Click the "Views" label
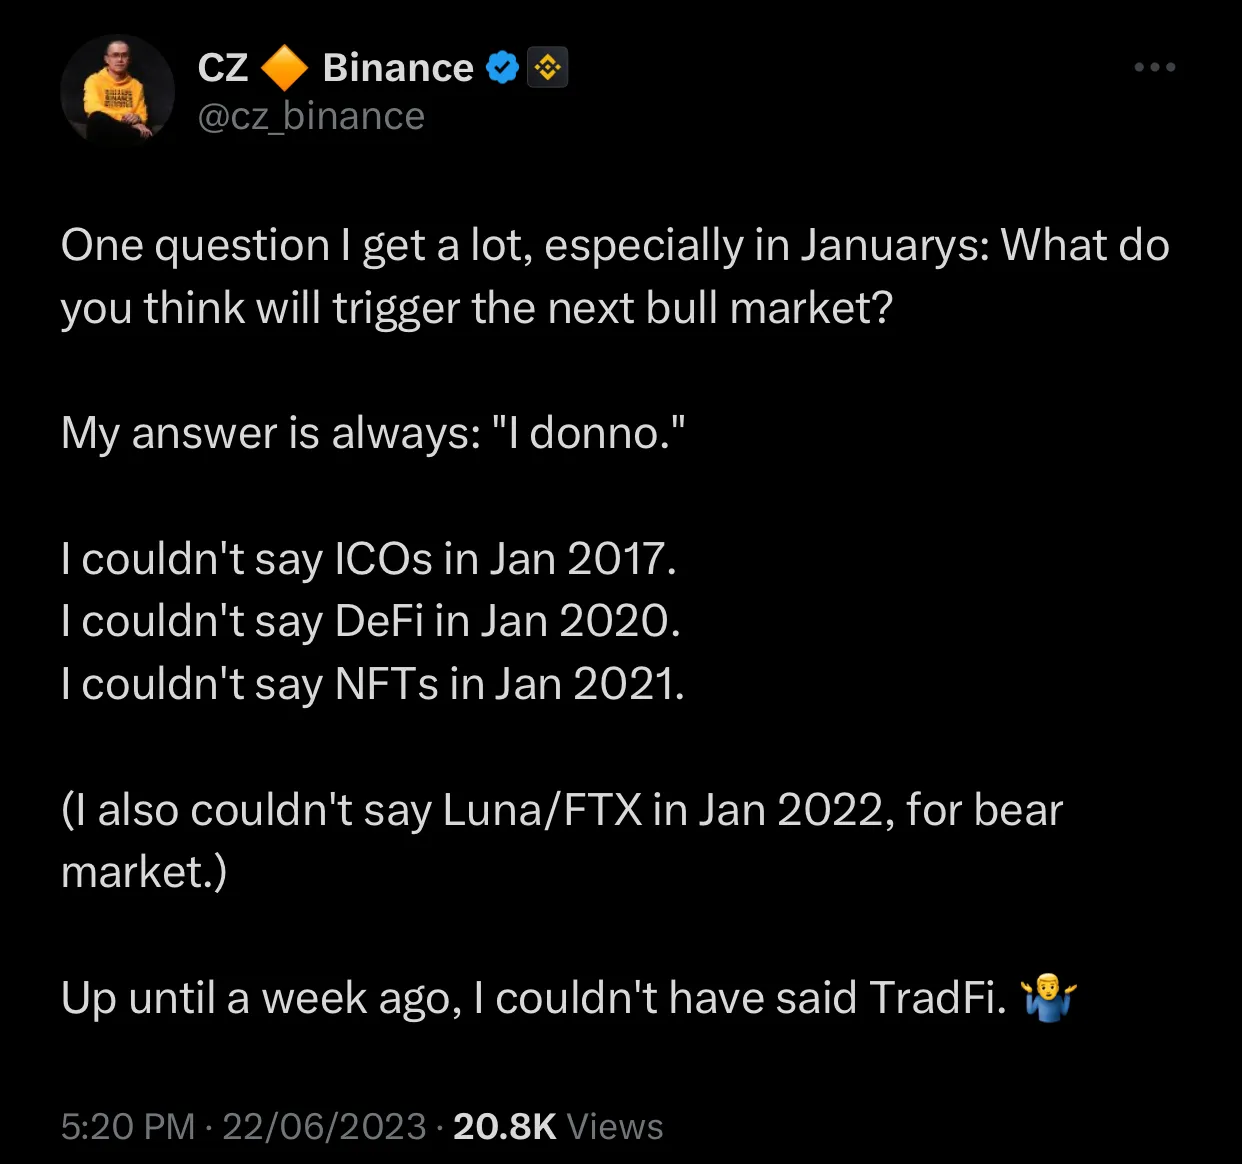This screenshot has width=1242, height=1164. click(615, 1127)
